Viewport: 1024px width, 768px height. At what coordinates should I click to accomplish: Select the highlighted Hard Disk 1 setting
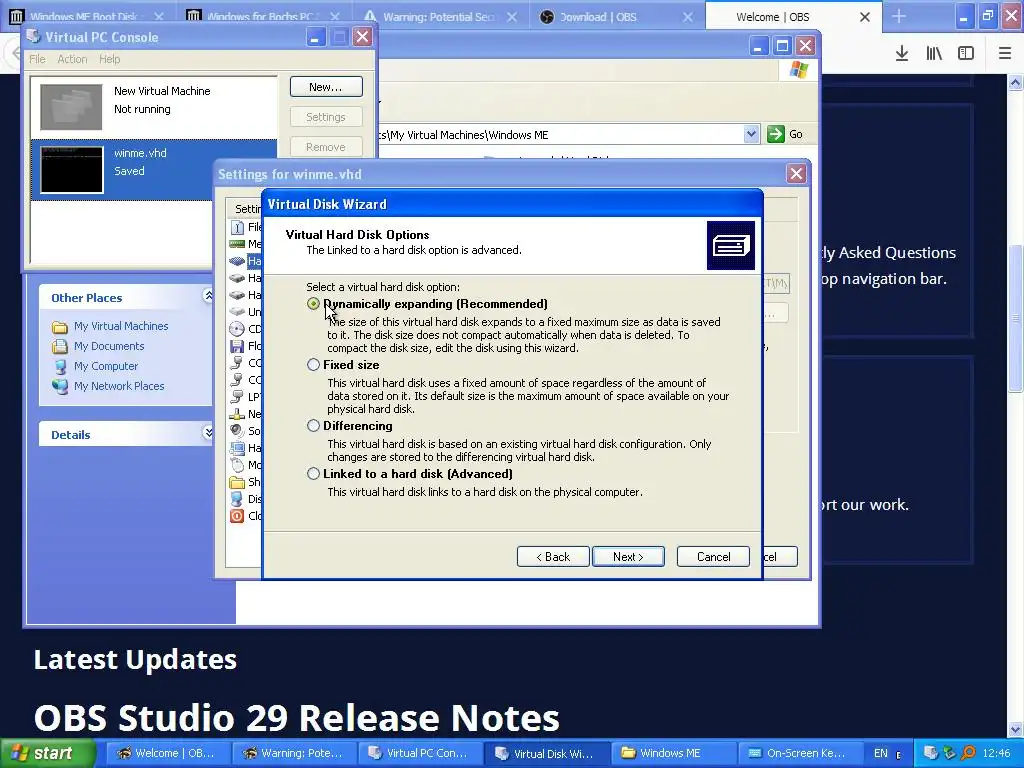[x=244, y=261]
